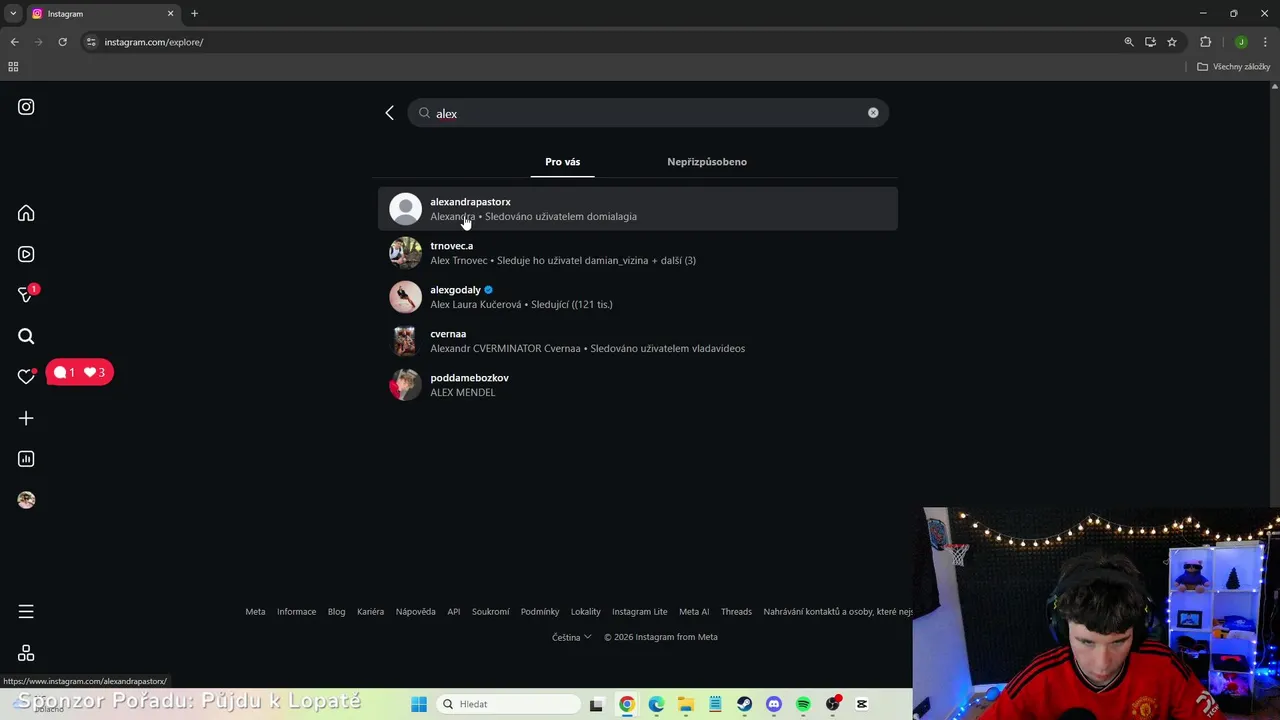
Task: Open Všechny záložky bookmarks folder
Action: click(x=1234, y=67)
